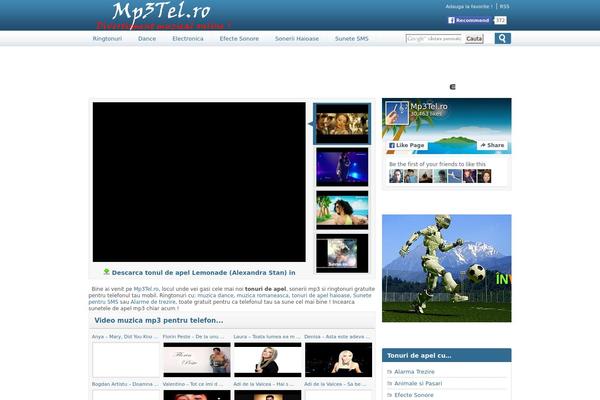
Task: Open Anya - Mary, Did You Know video title
Action: tap(125, 337)
